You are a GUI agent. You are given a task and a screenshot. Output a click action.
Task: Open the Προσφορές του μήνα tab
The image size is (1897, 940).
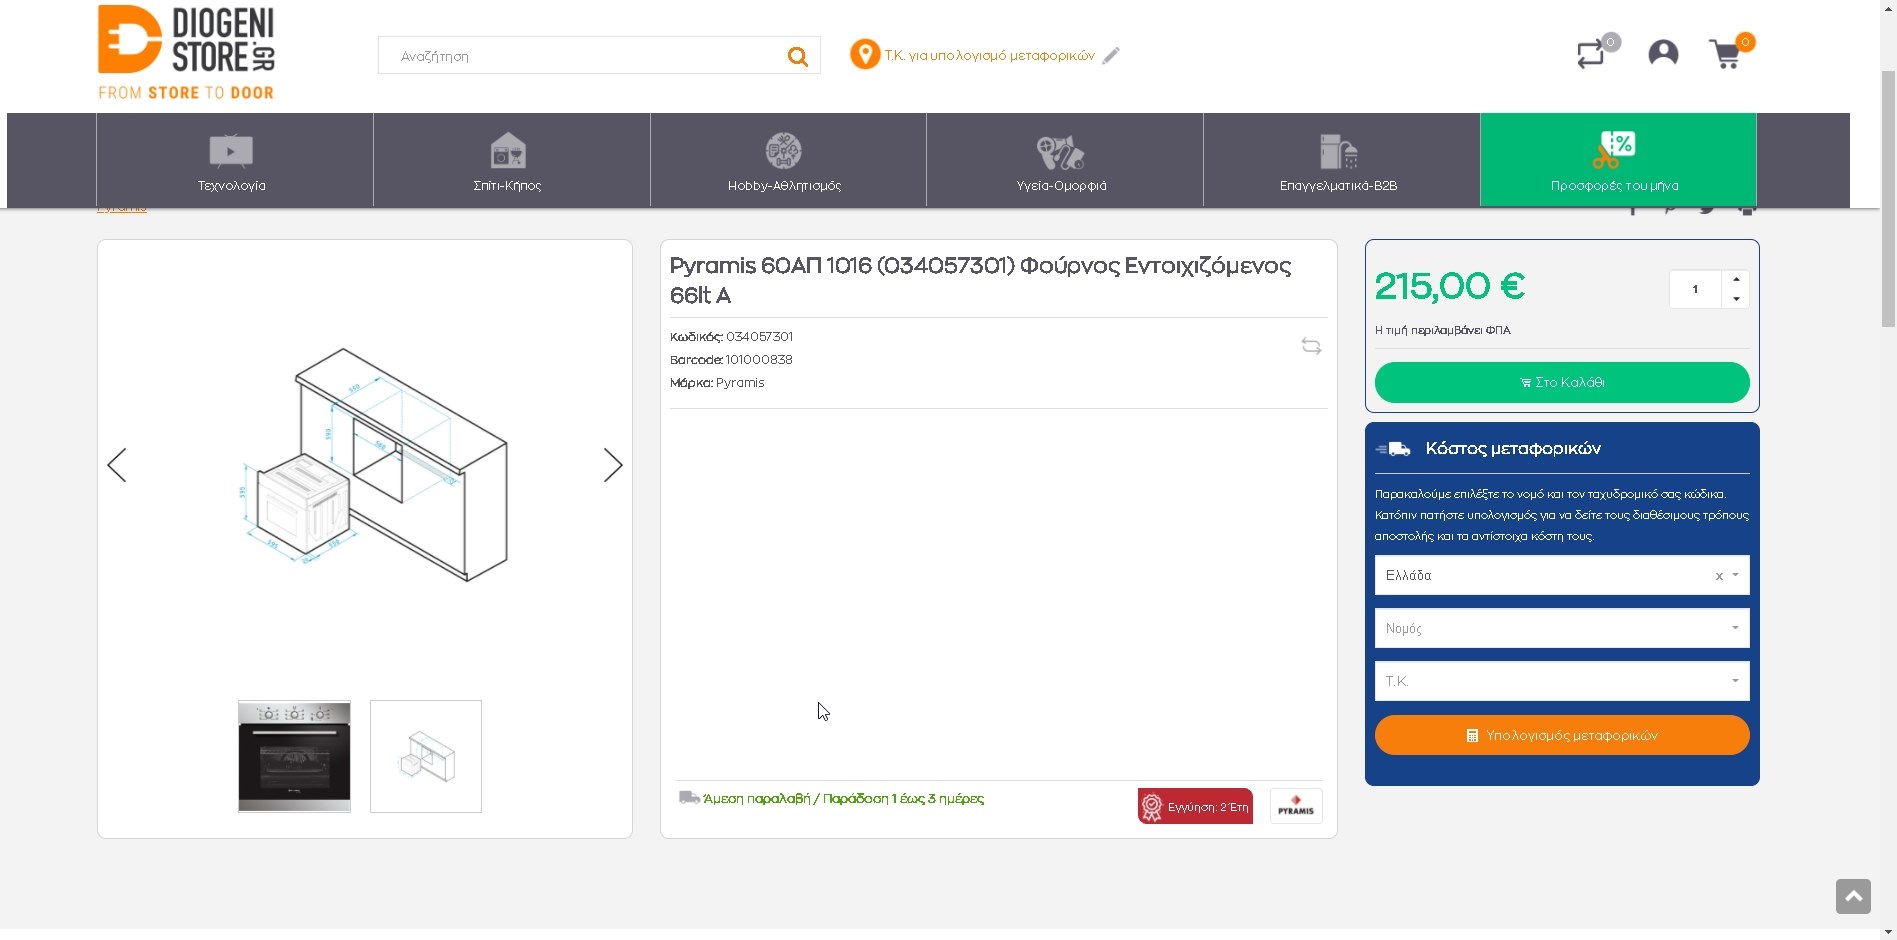coord(1618,160)
